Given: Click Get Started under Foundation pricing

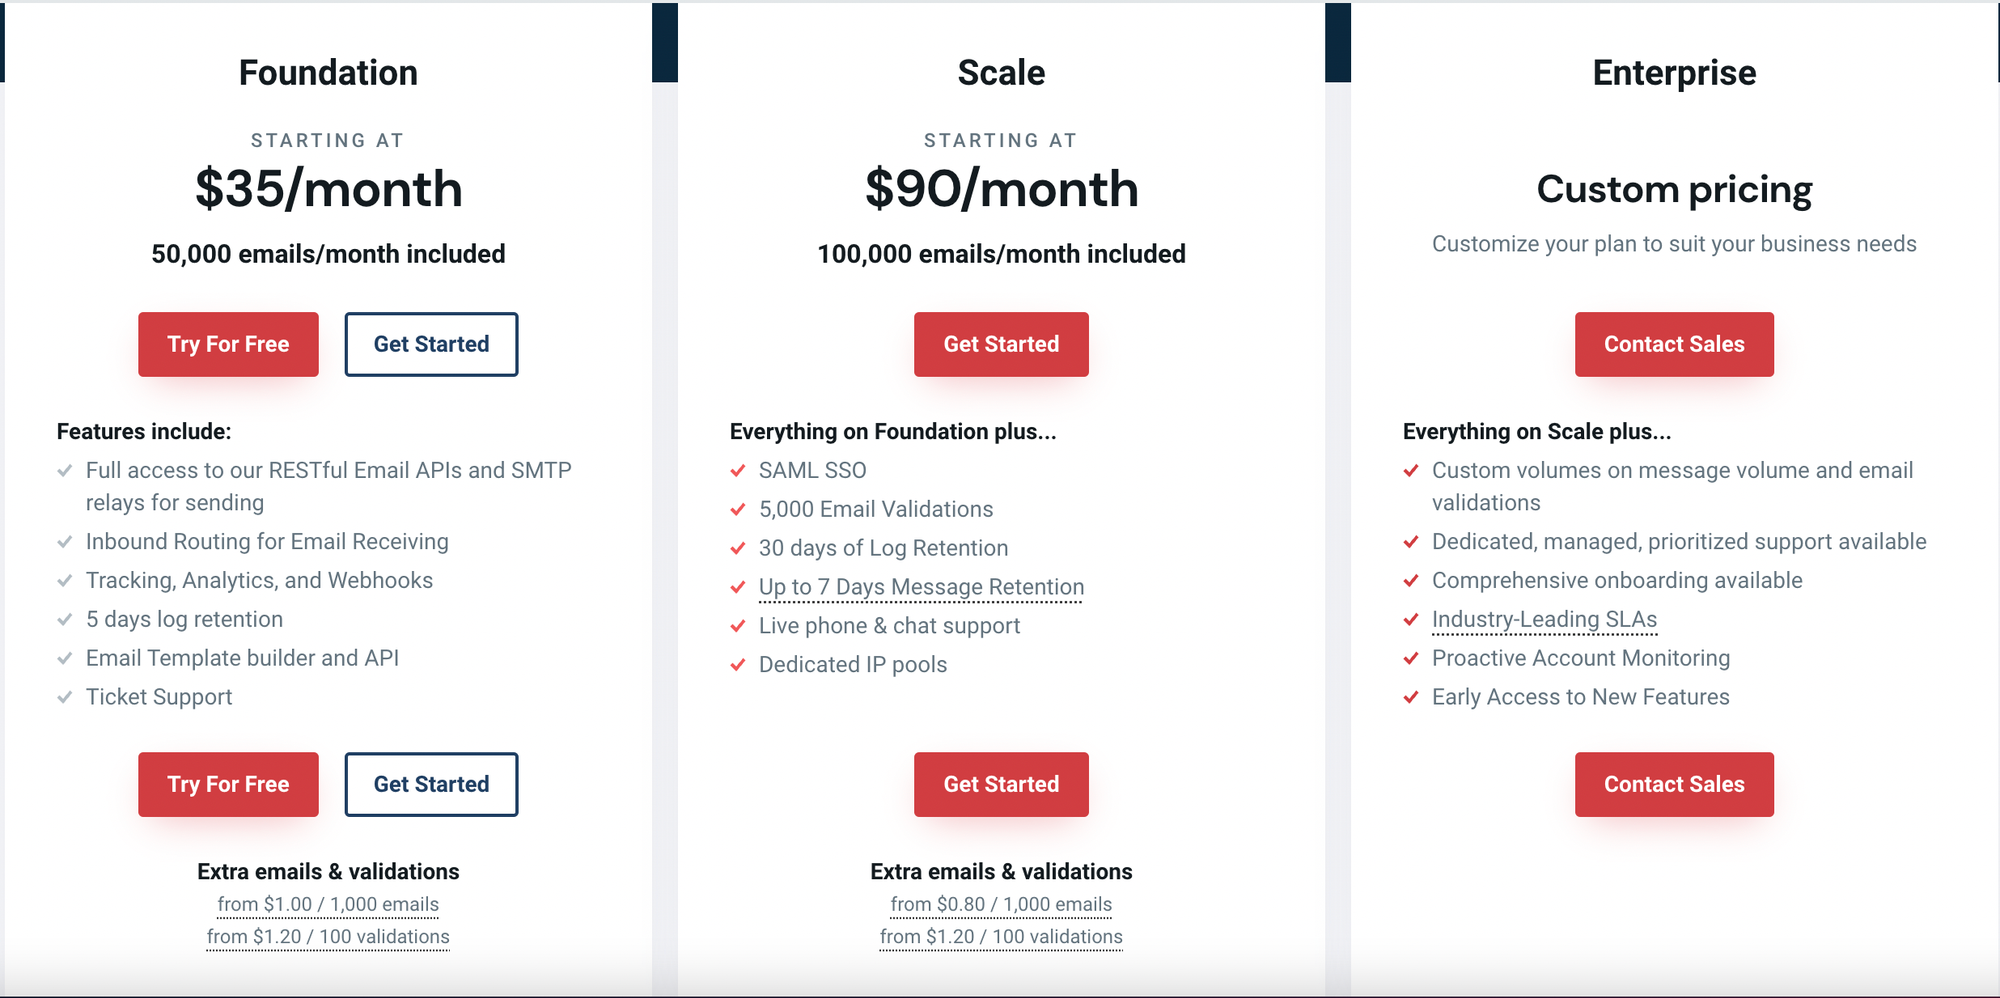Looking at the screenshot, I should (431, 344).
